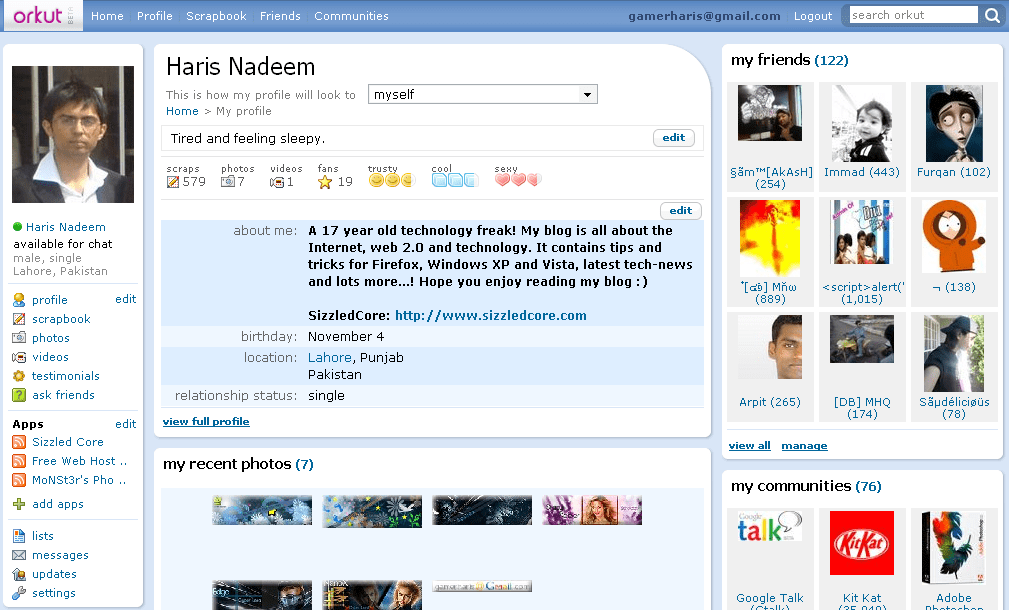Open the messages envelope icon

click(x=19, y=555)
